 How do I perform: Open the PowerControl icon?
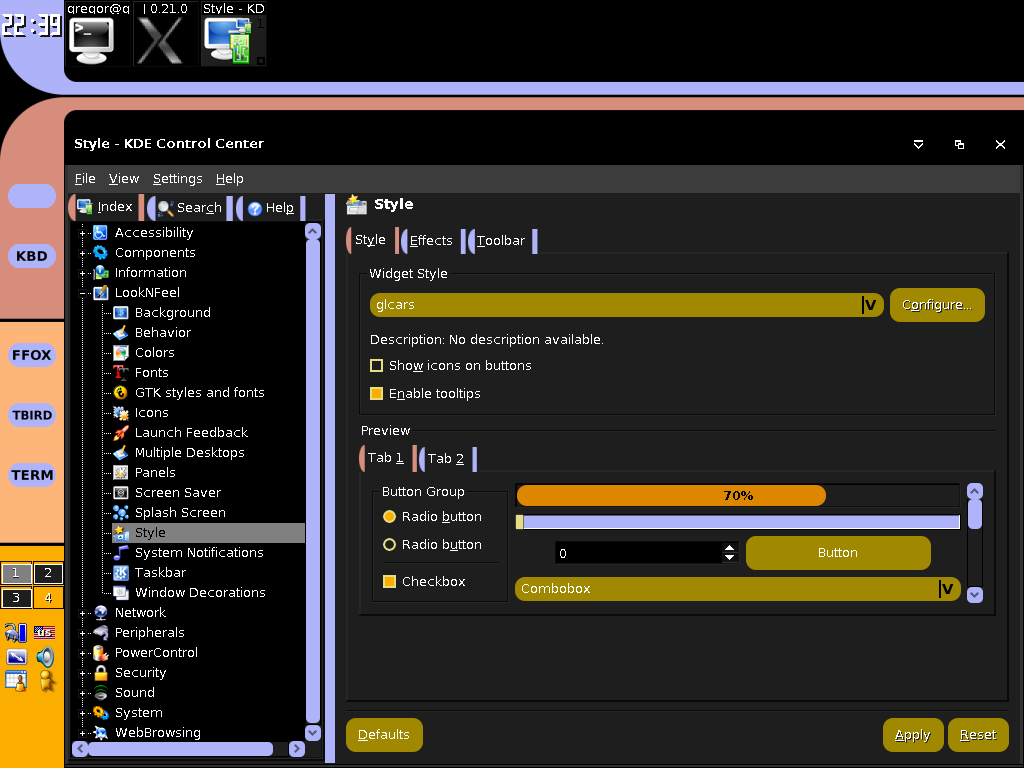(101, 653)
